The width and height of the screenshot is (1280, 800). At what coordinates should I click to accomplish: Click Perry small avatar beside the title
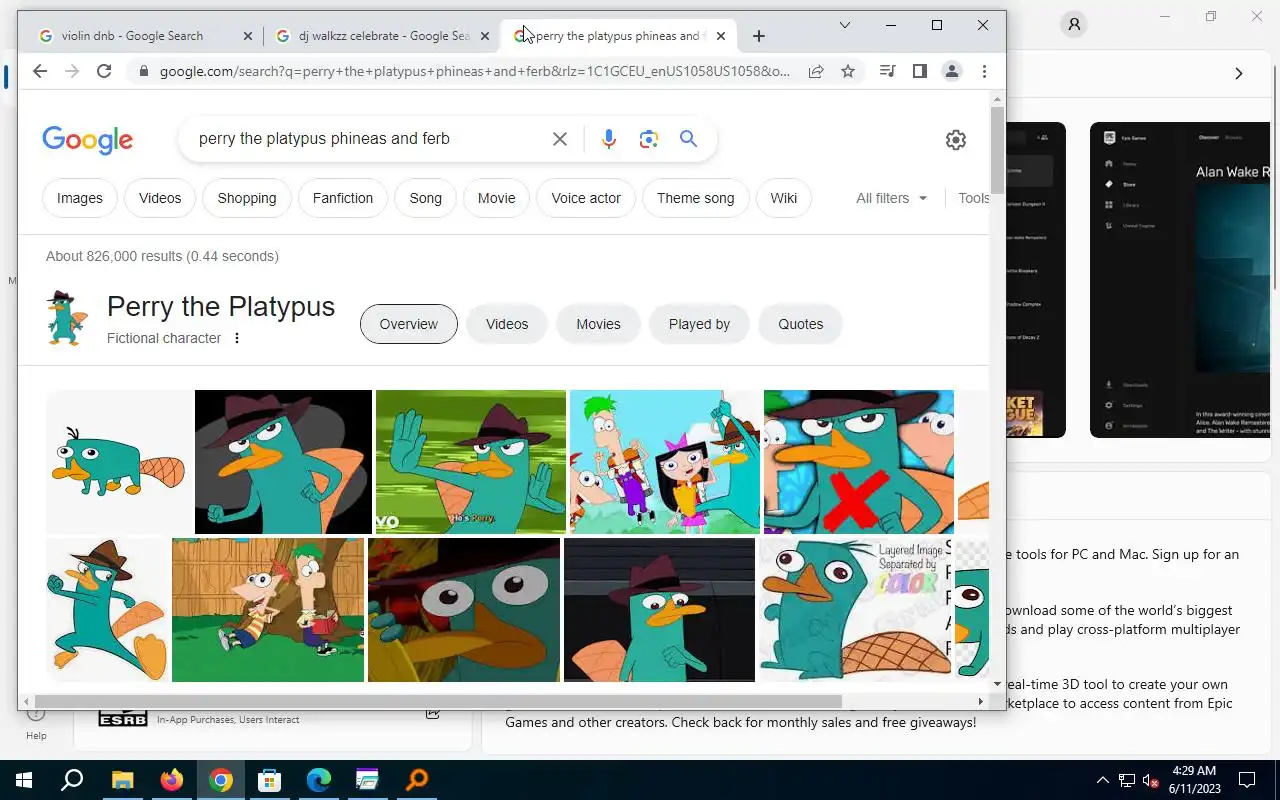click(x=67, y=318)
